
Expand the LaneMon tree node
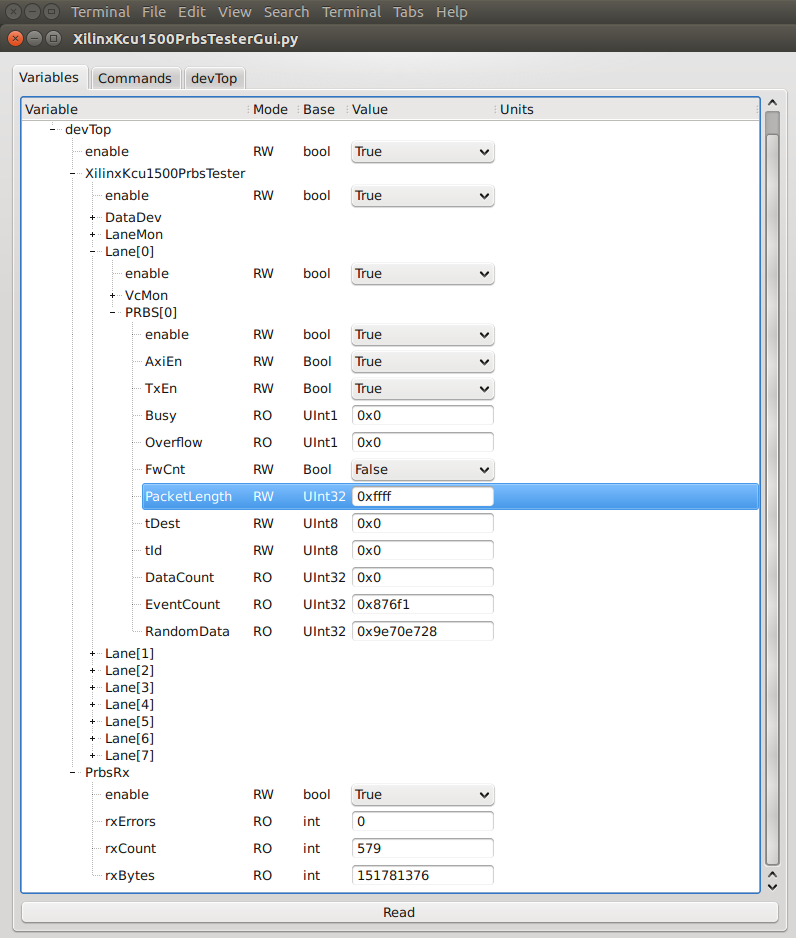(93, 235)
